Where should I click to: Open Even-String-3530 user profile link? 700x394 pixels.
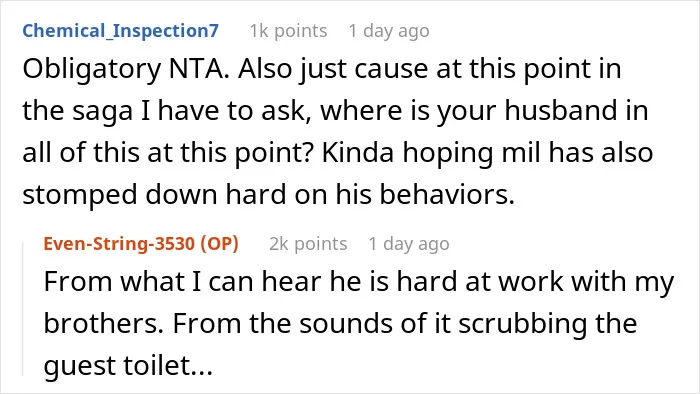pyautogui.click(x=119, y=244)
